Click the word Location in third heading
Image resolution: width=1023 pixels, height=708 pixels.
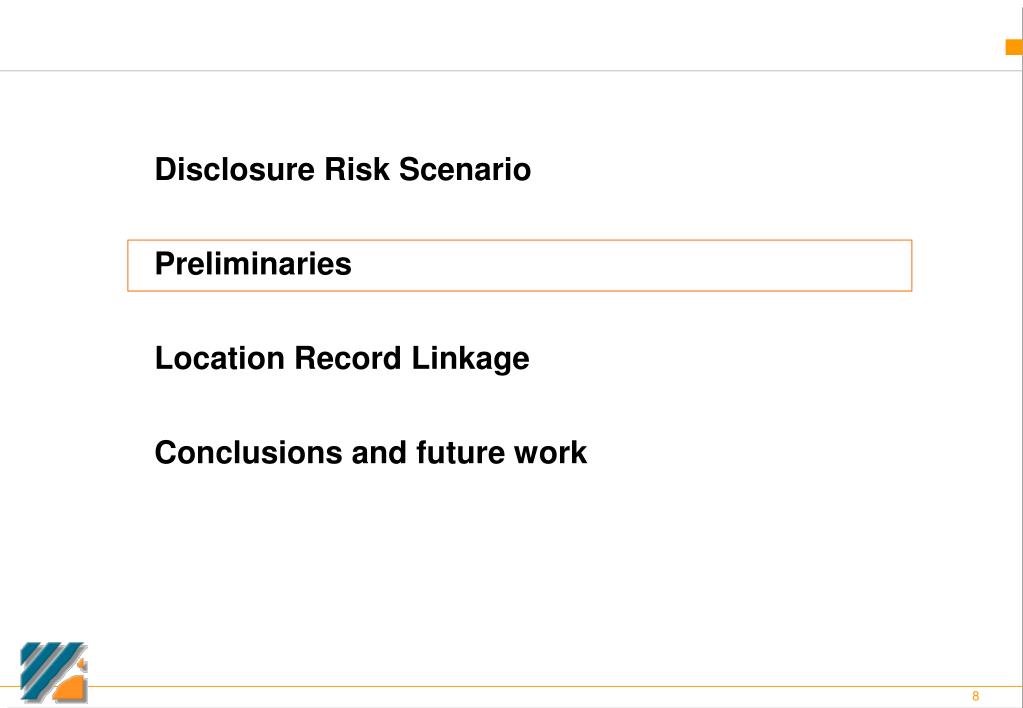220,359
